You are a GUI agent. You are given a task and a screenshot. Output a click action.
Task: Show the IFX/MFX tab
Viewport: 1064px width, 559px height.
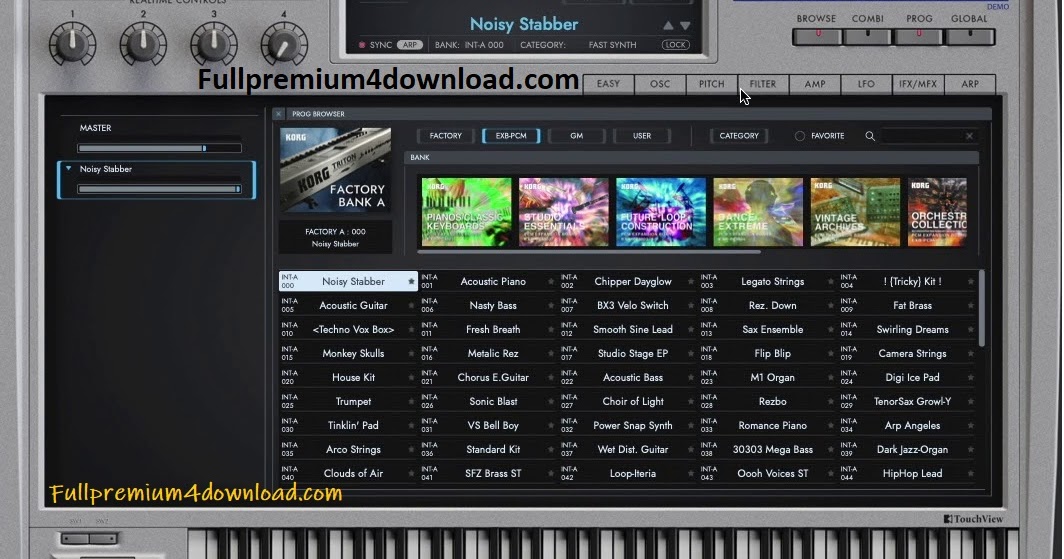click(917, 84)
